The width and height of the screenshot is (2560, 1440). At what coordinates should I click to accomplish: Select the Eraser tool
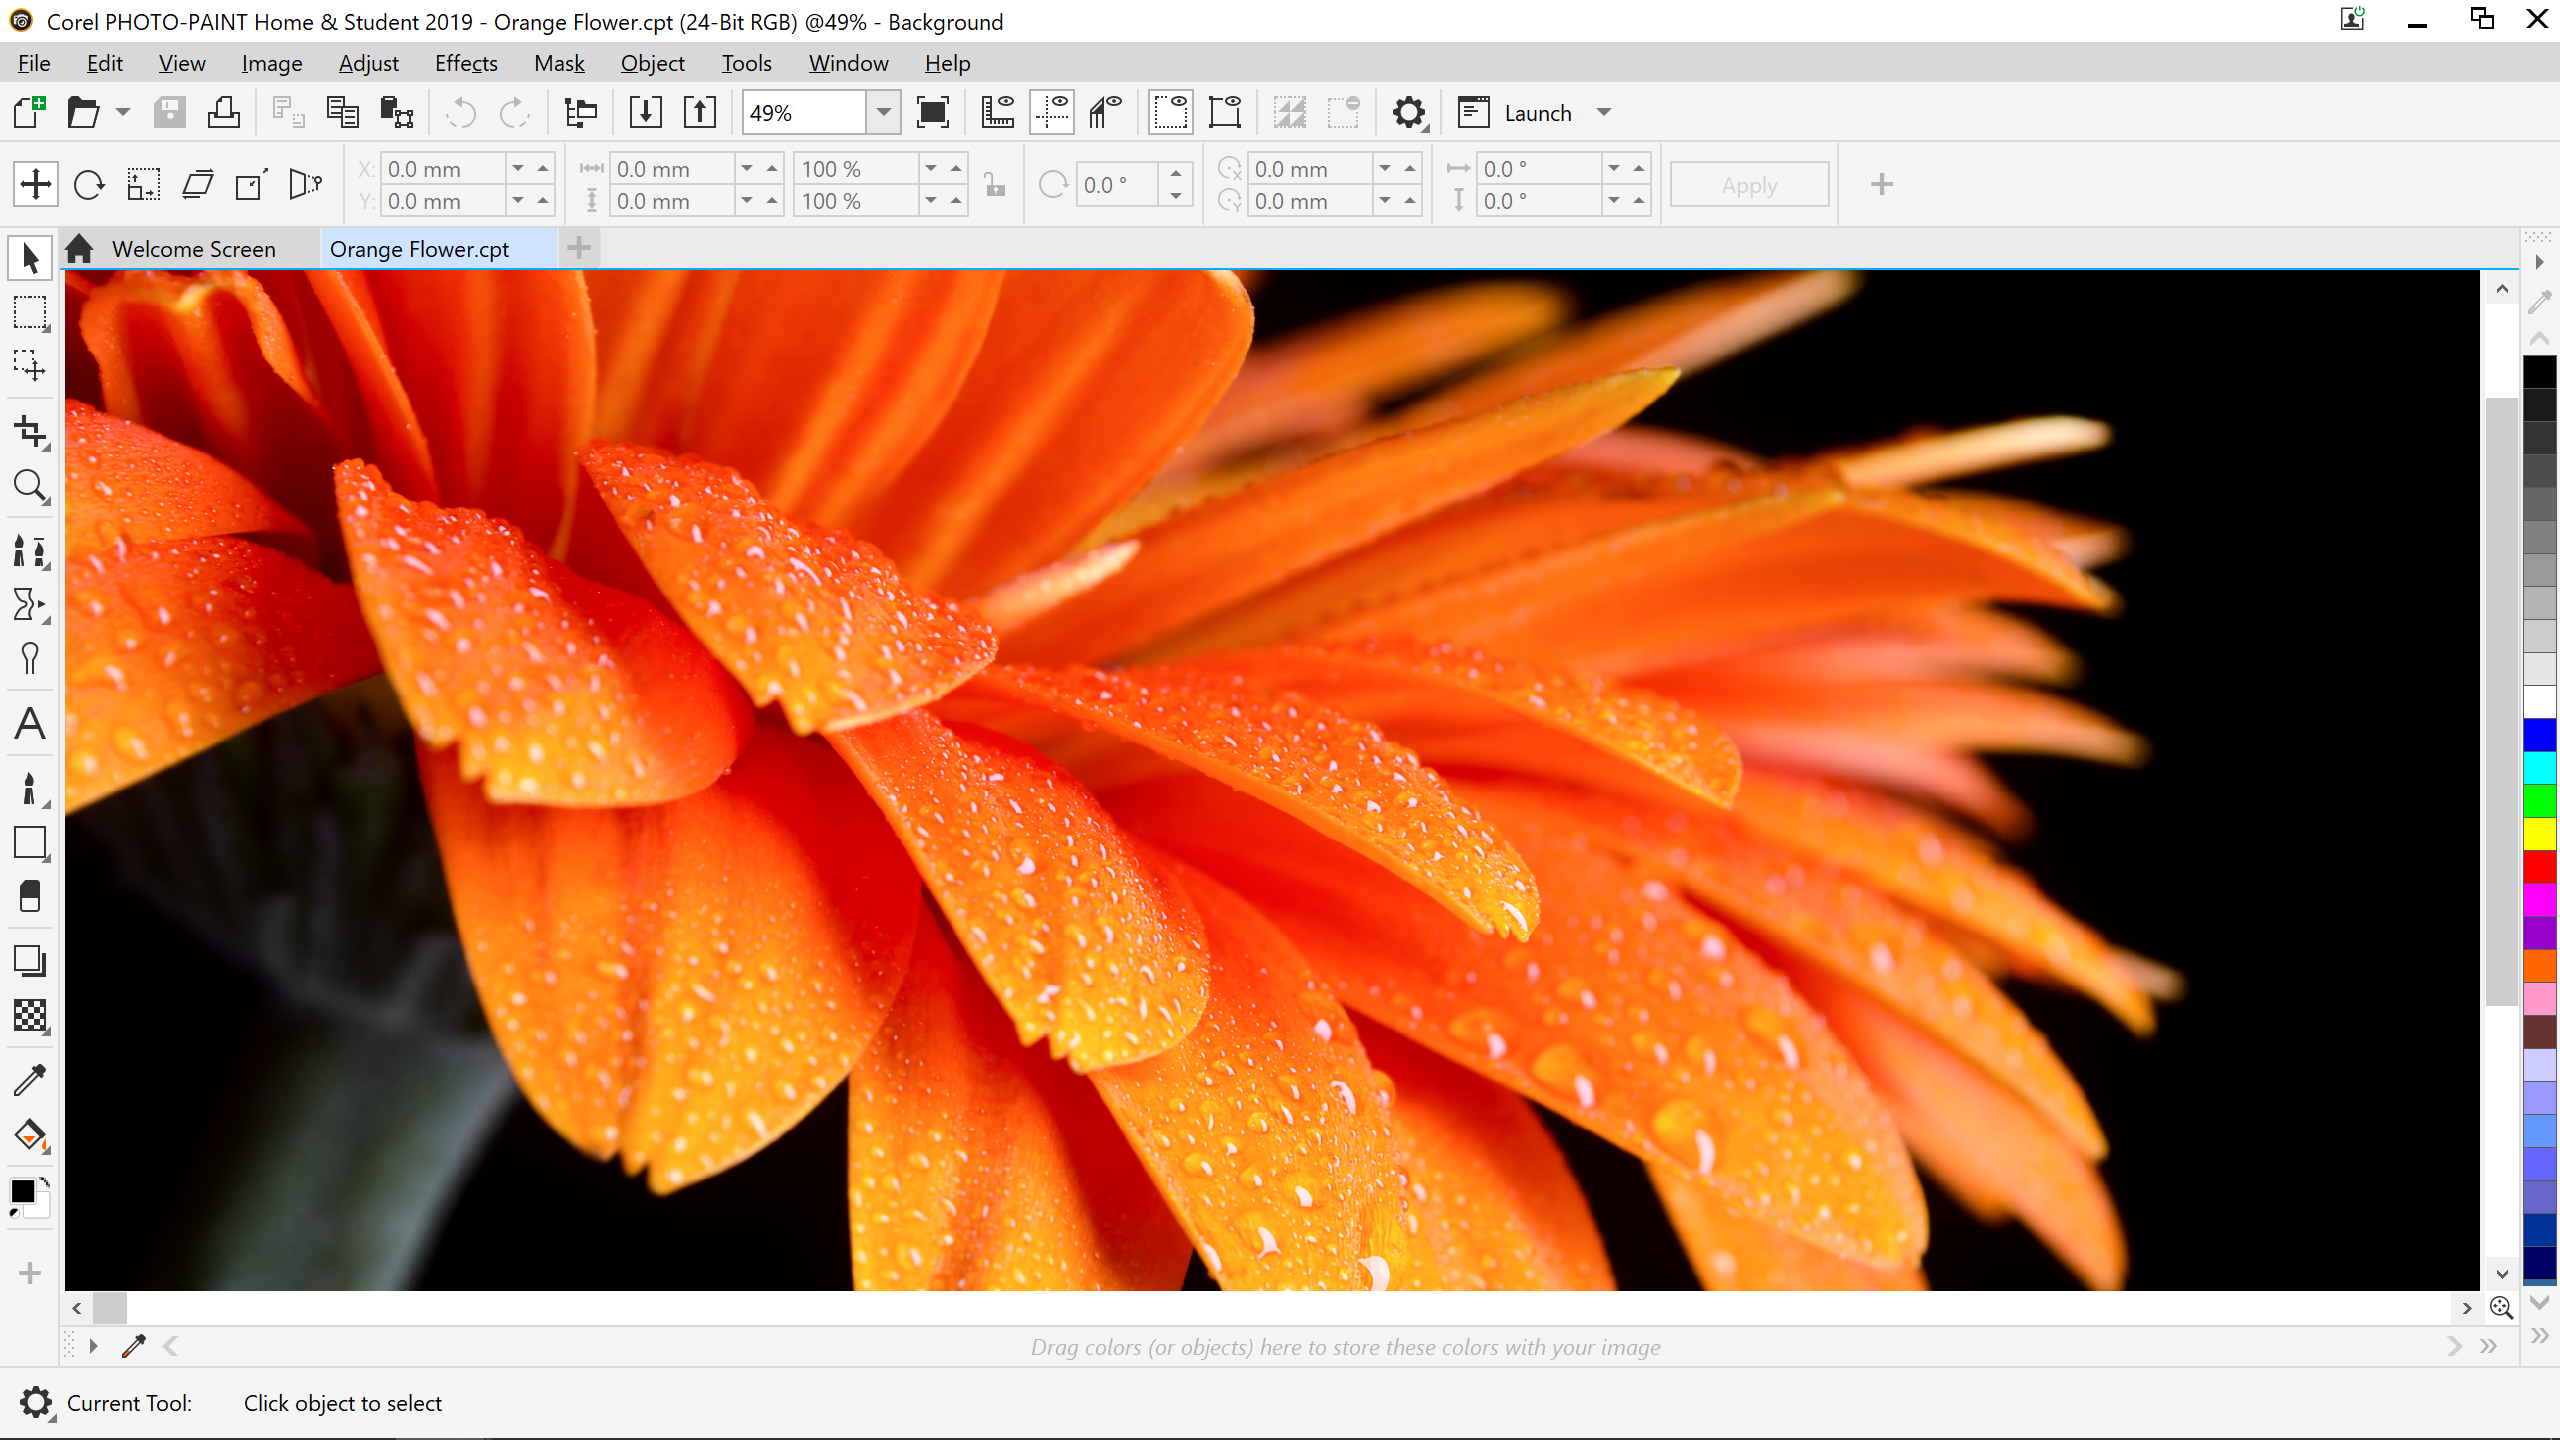tap(29, 897)
